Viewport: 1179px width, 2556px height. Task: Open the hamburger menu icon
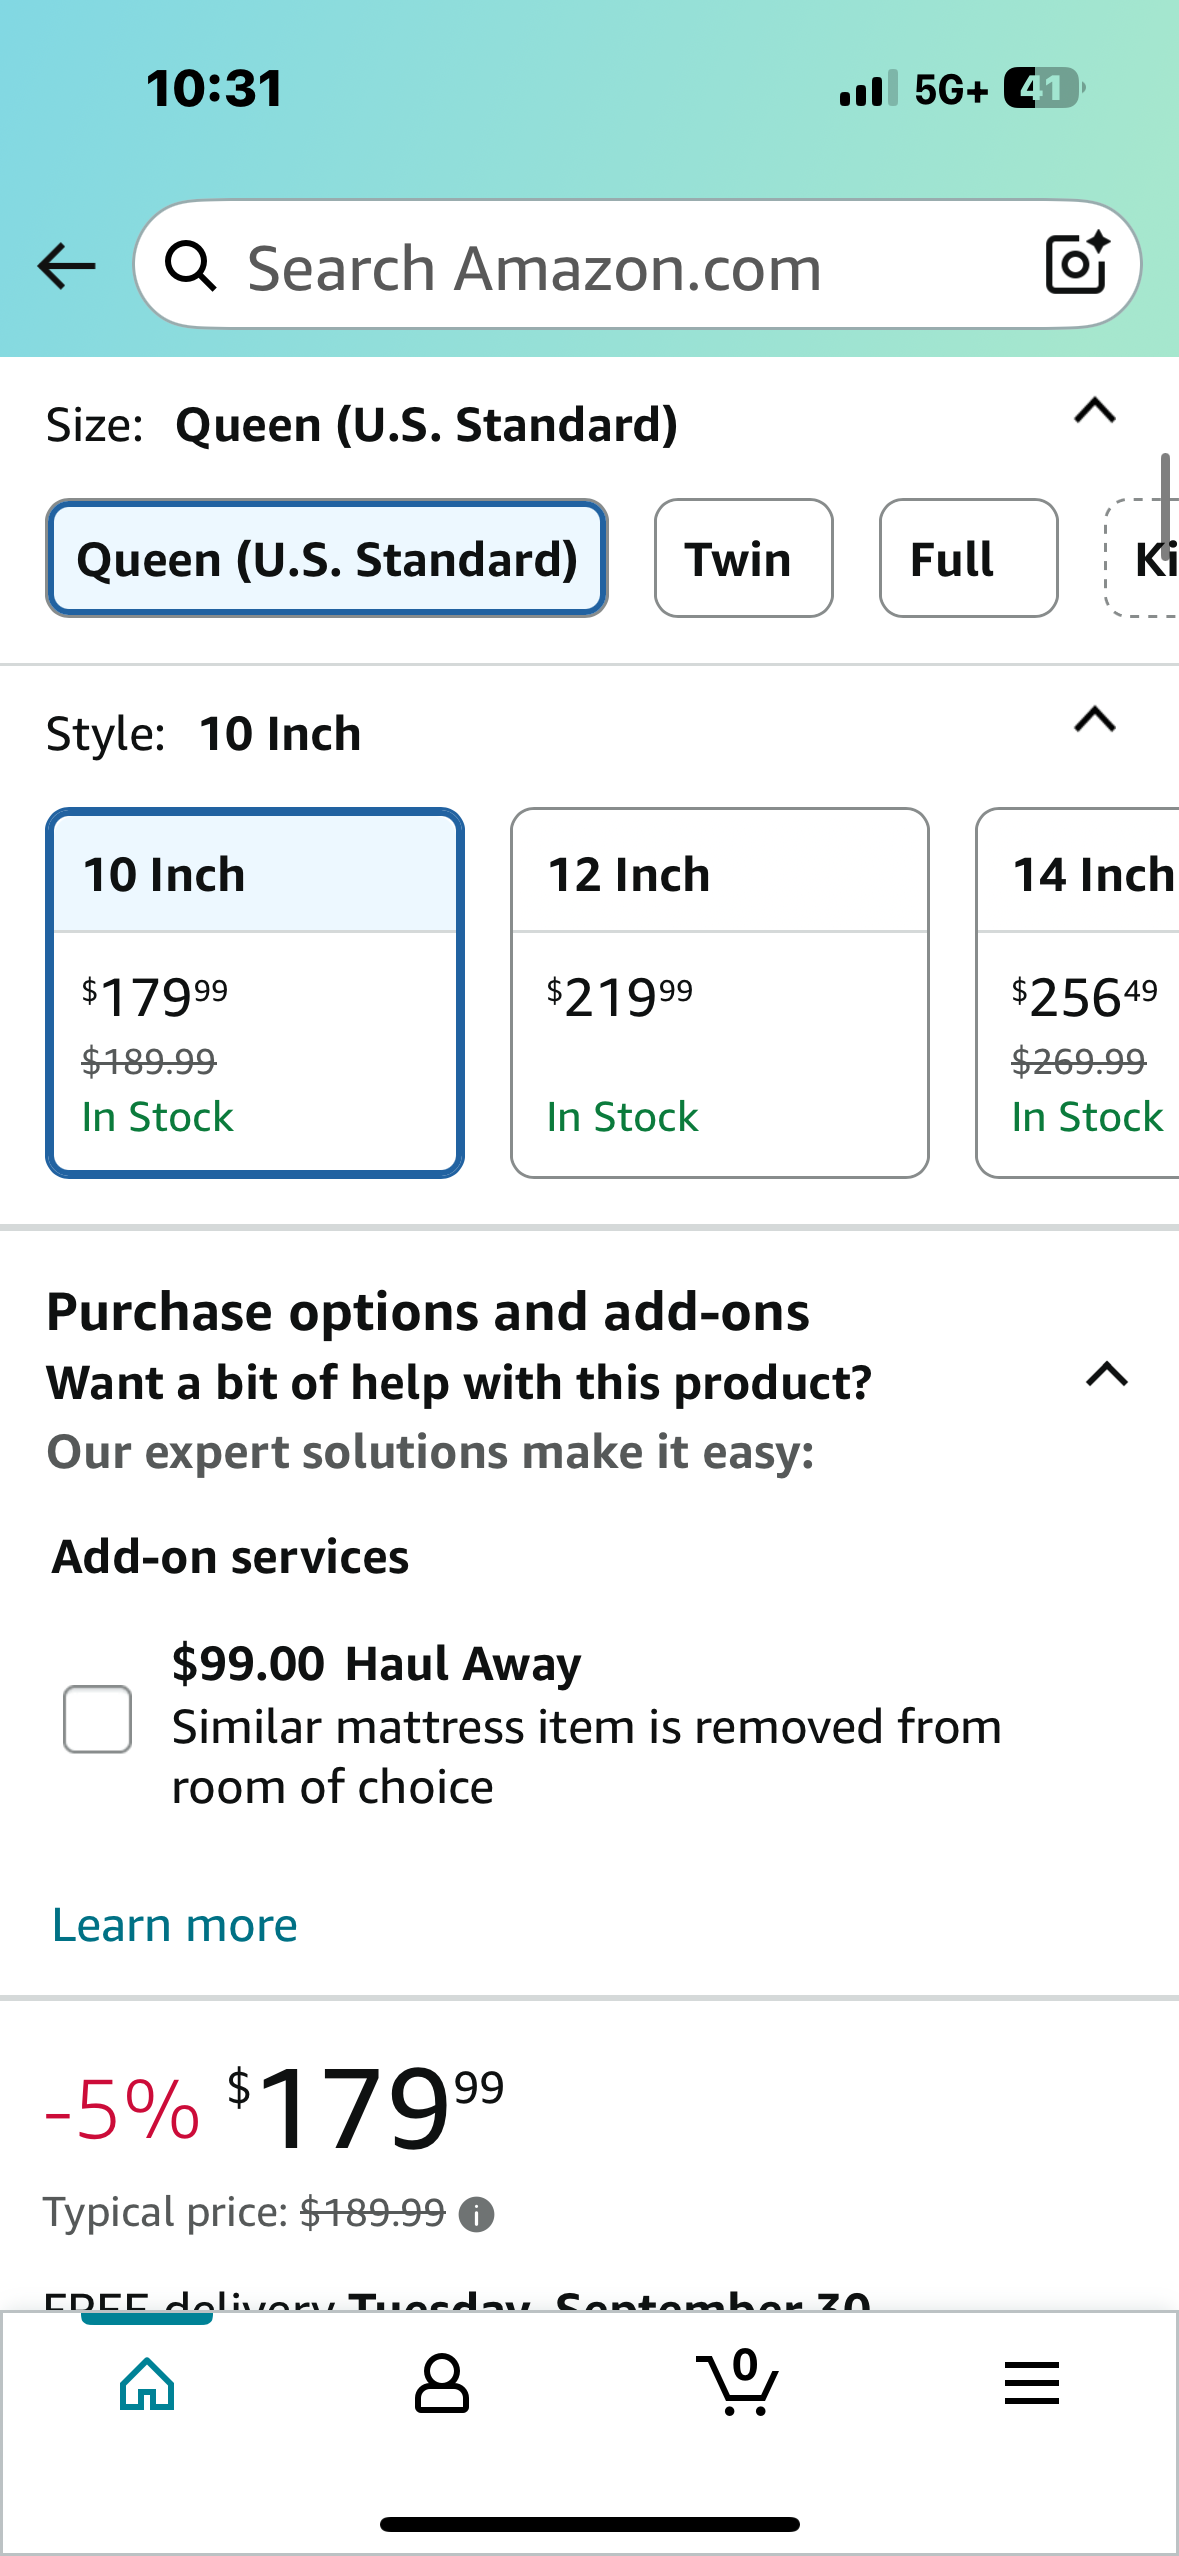pos(1031,2384)
